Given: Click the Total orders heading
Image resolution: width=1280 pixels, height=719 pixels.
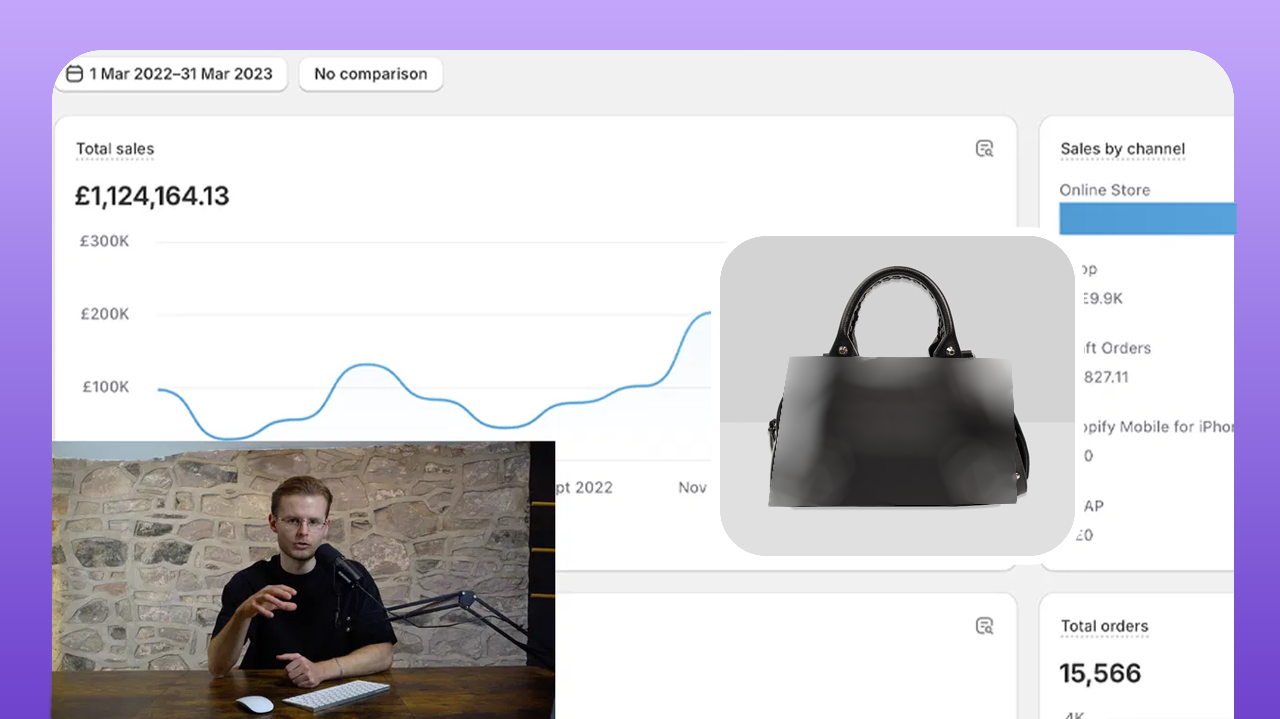Looking at the screenshot, I should click(x=1104, y=626).
